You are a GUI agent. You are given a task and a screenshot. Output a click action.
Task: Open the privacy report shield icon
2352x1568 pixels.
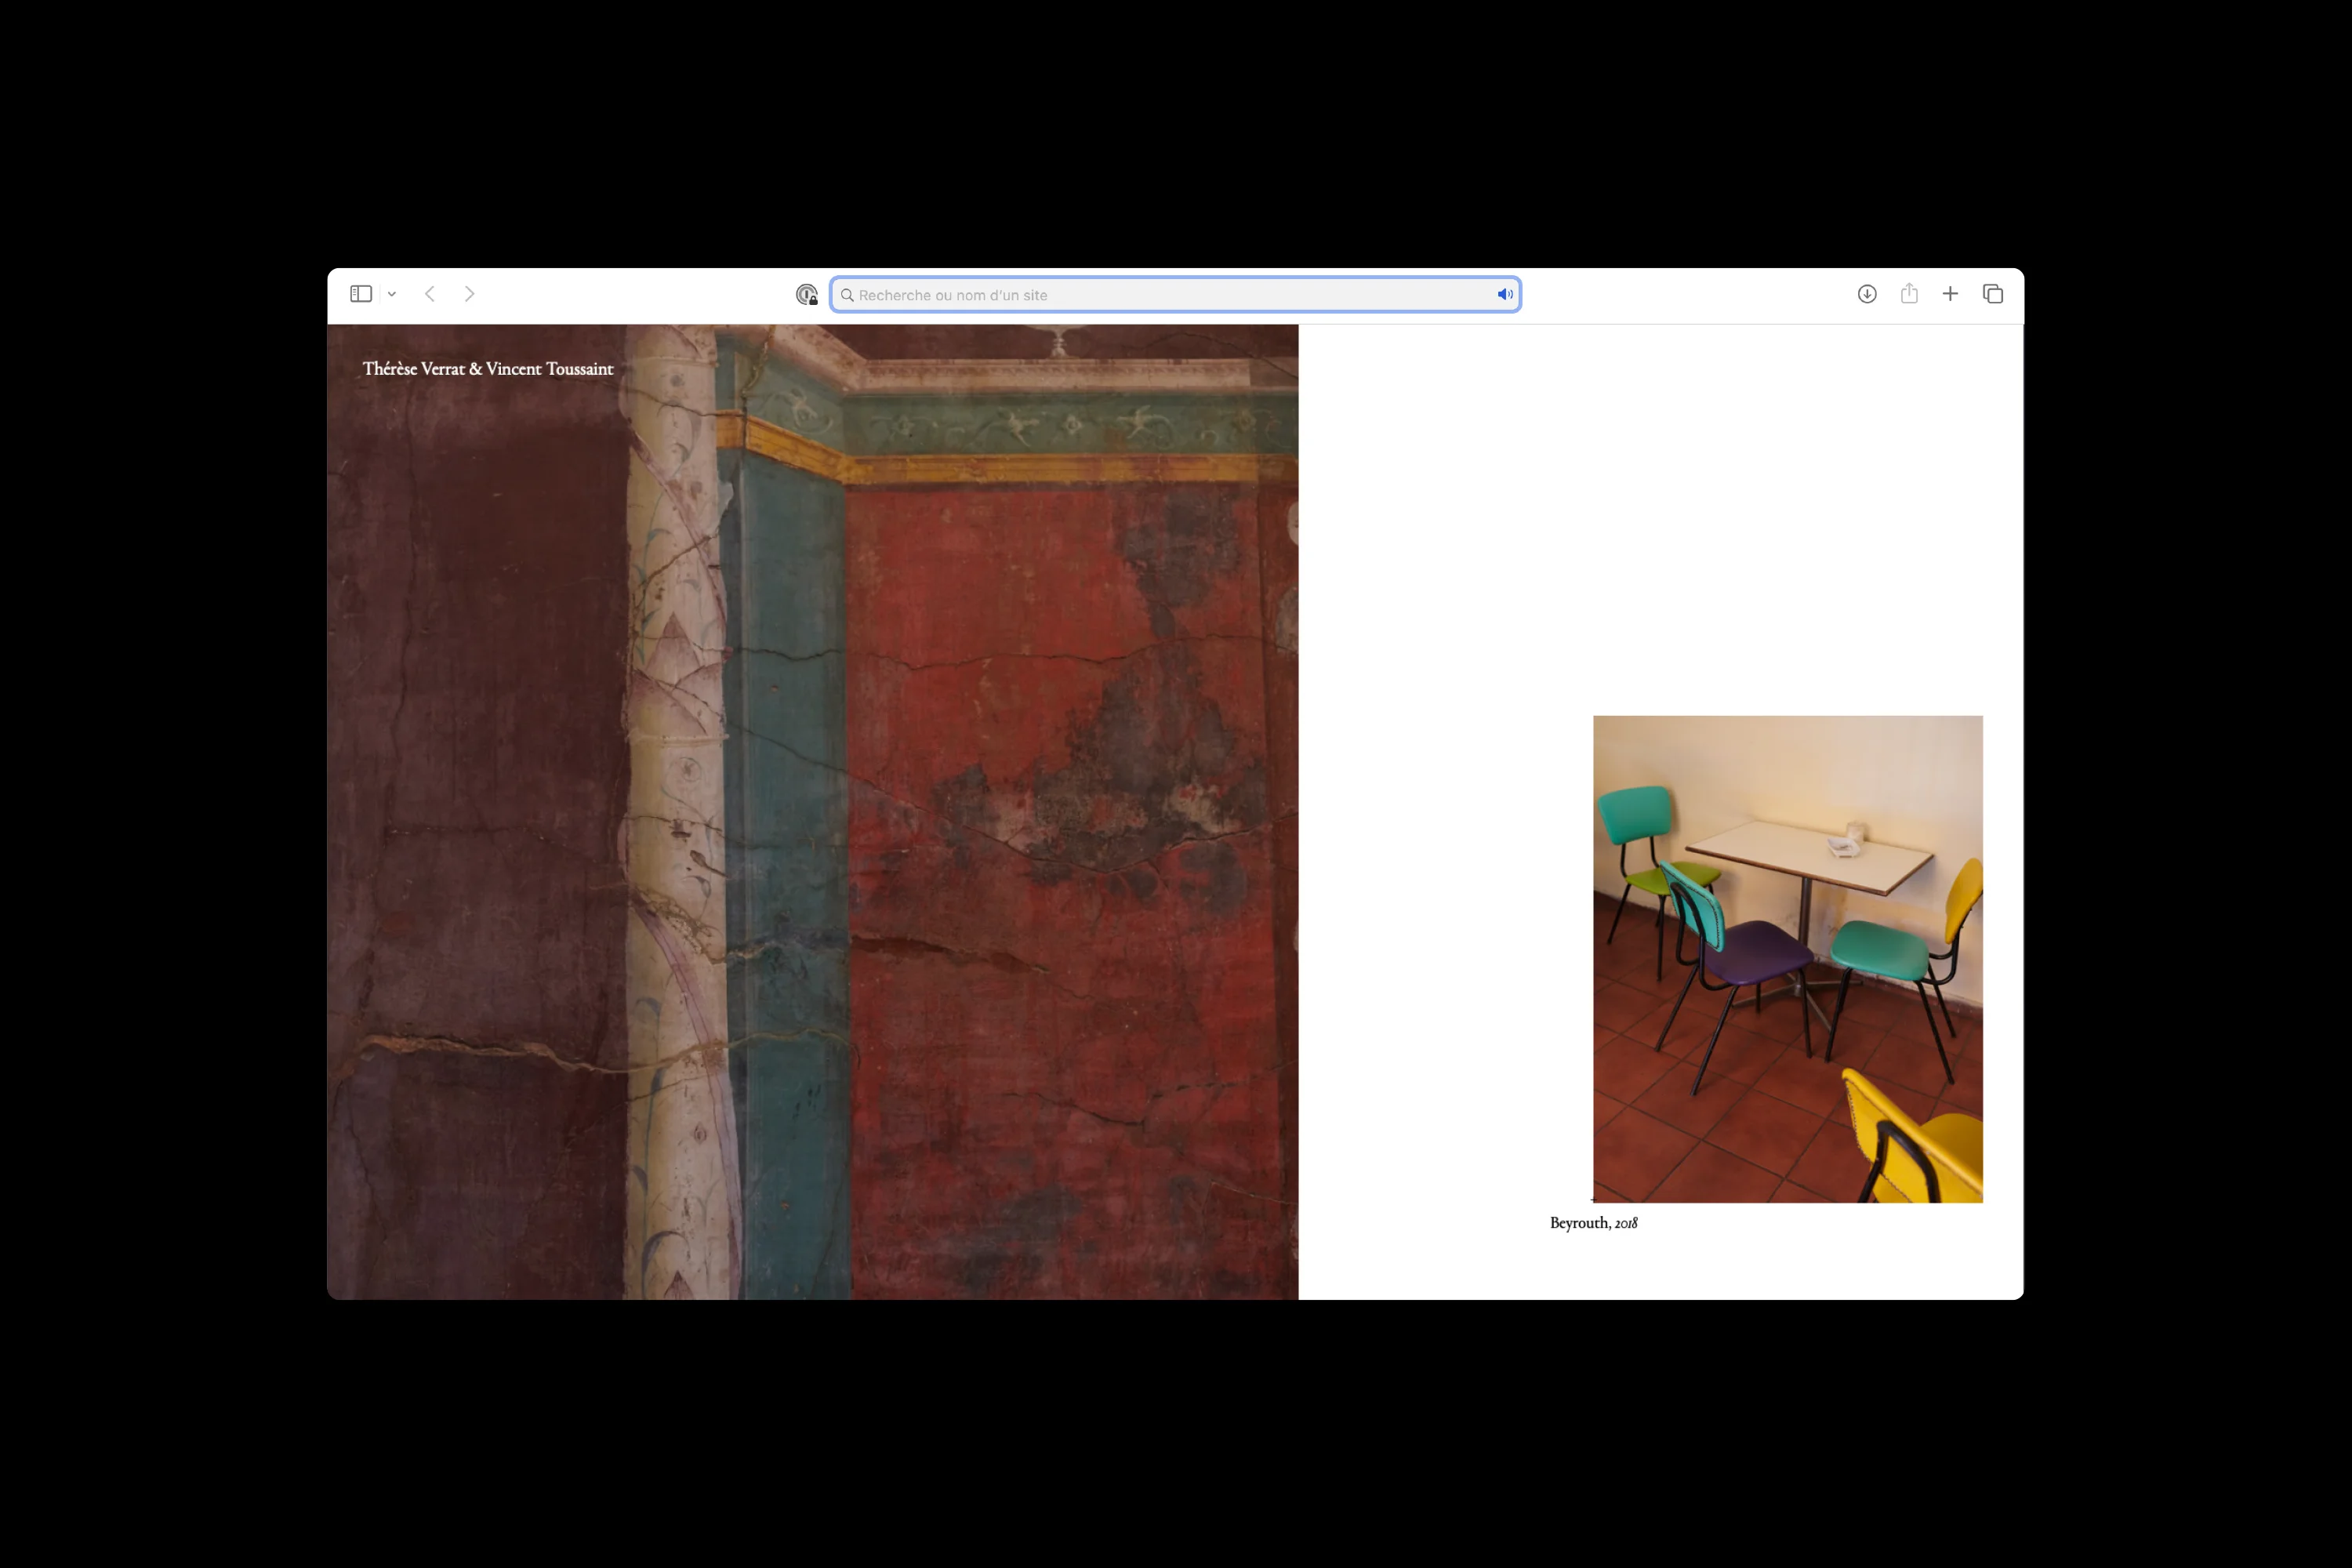(x=806, y=295)
